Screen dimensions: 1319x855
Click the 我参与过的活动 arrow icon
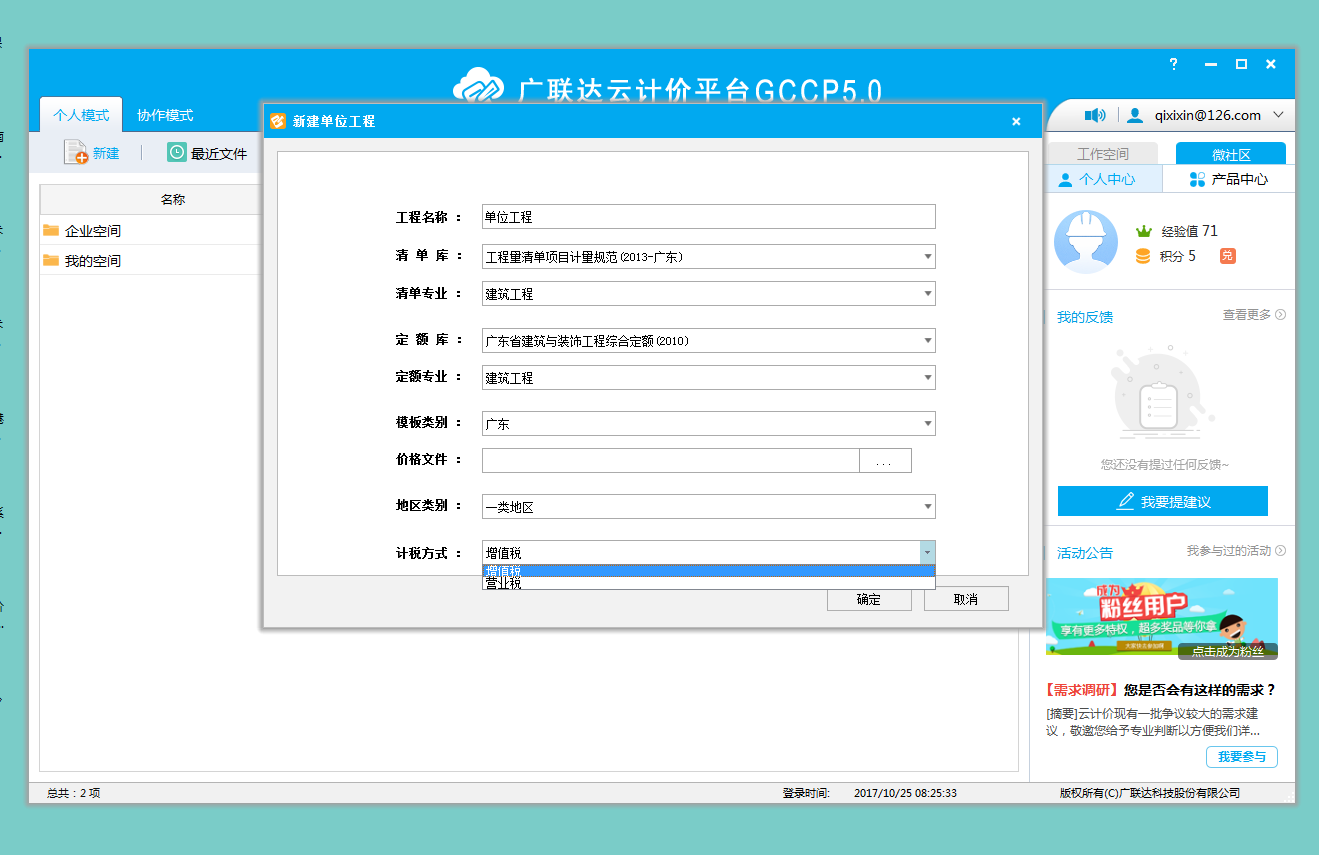coord(1280,551)
